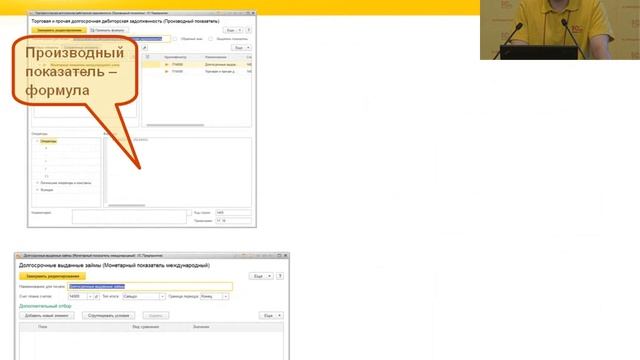Click the 'Комментарий' text field
Image resolution: width=640 pixels, height=360 pixels.
[129, 216]
